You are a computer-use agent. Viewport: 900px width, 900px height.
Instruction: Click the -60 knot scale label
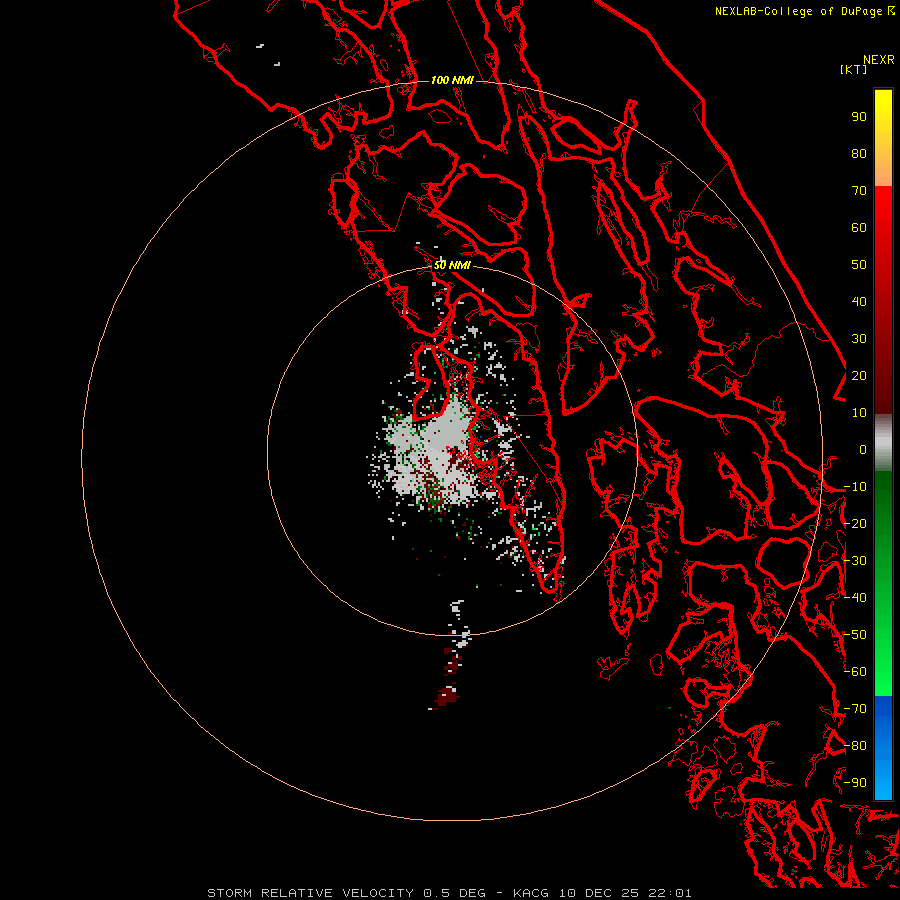[855, 672]
